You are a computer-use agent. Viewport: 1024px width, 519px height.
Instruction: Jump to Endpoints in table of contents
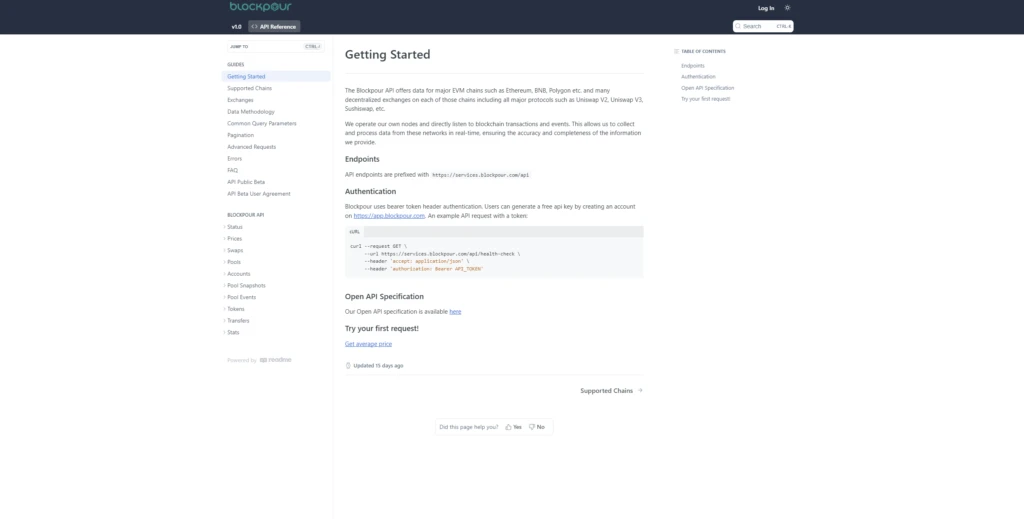click(x=693, y=66)
